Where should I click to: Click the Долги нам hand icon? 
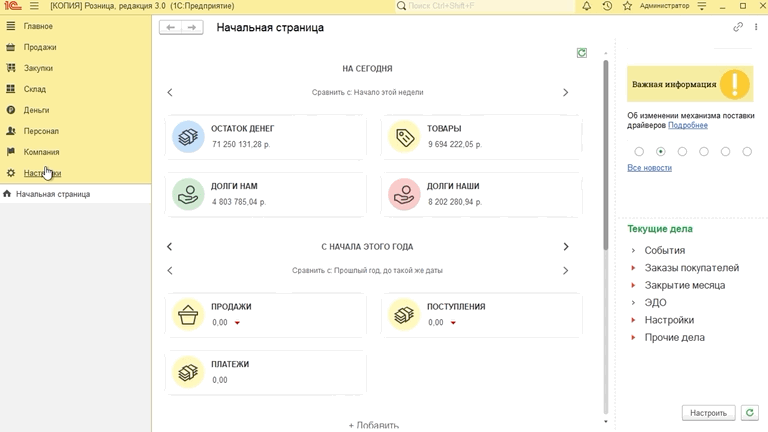coord(188,194)
